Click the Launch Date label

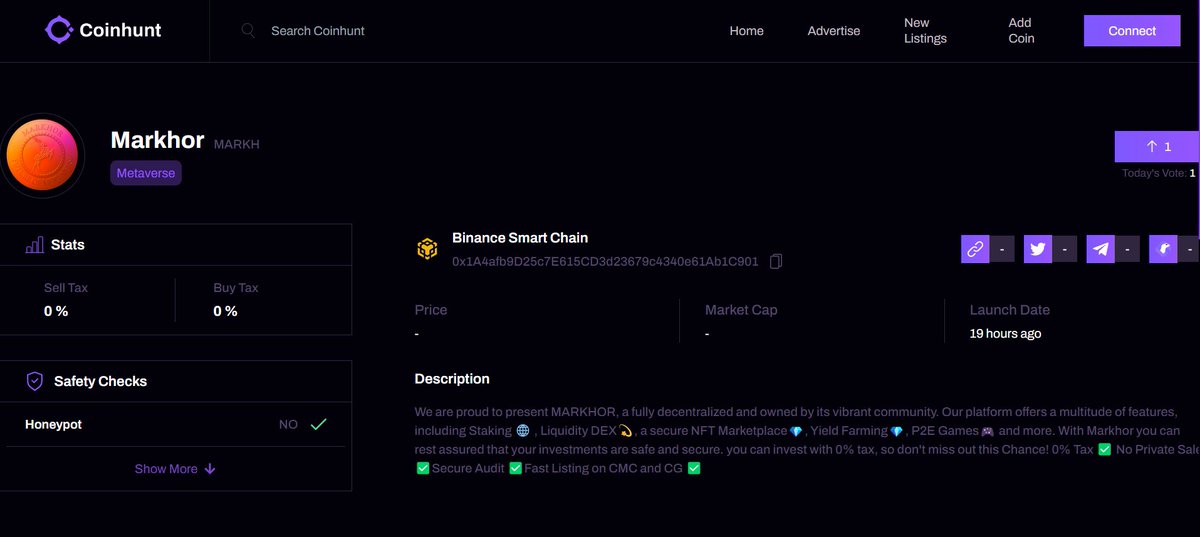click(x=1010, y=310)
